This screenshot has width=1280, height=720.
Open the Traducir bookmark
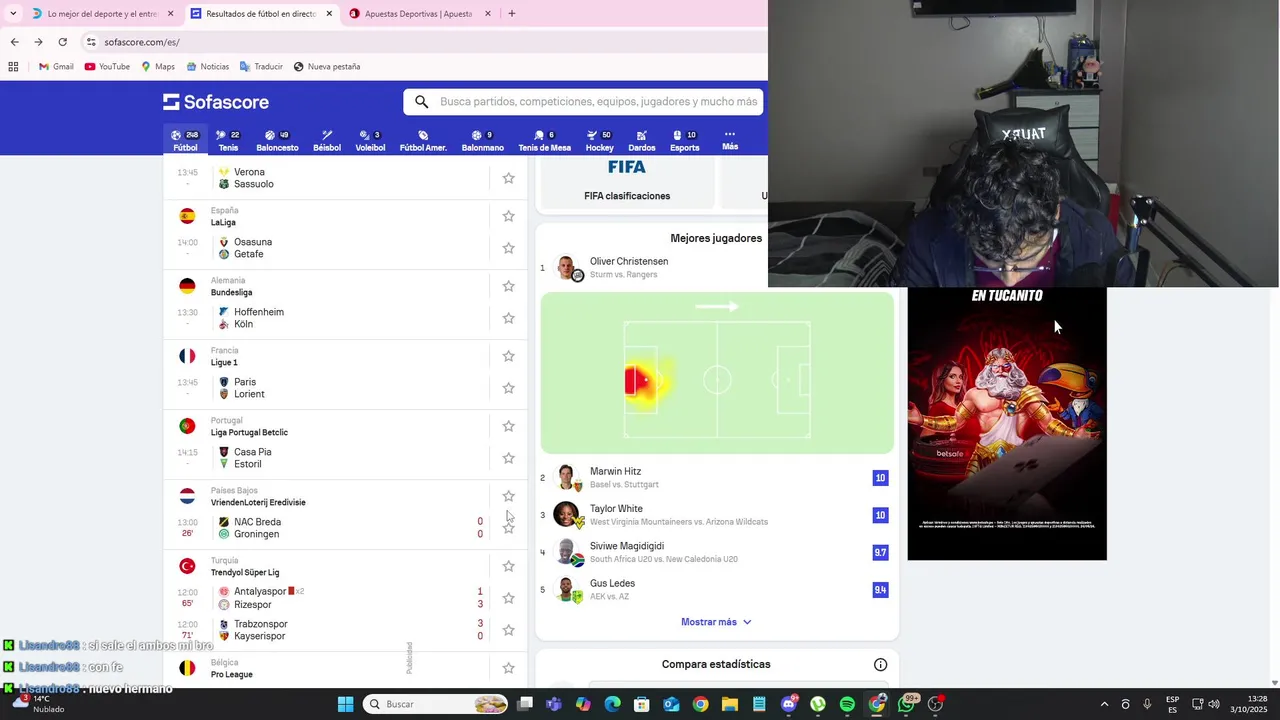(261, 67)
